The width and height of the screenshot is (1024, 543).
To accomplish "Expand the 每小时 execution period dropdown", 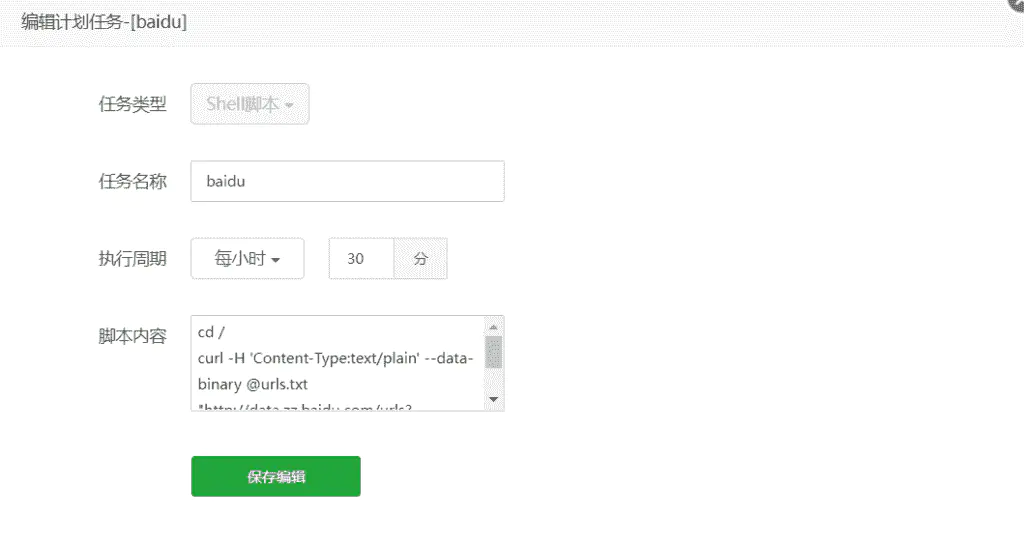I will (x=248, y=259).
